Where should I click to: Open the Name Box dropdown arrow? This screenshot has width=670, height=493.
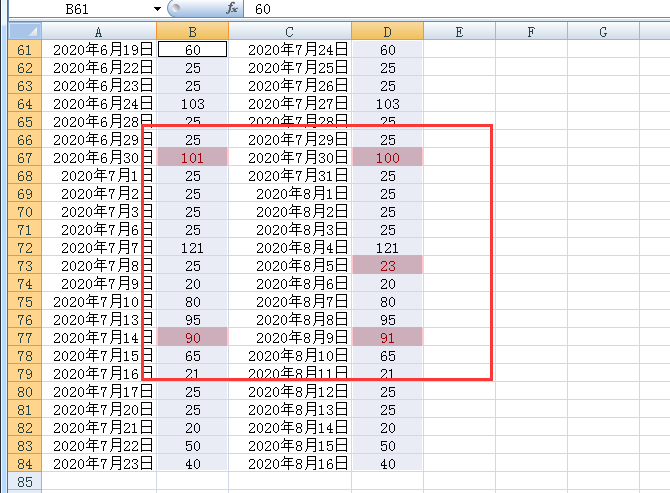(157, 9)
